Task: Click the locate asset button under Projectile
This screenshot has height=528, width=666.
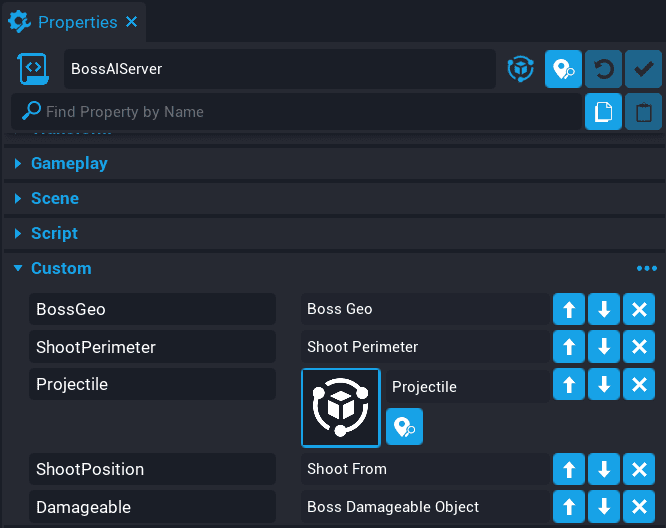Action: [404, 427]
